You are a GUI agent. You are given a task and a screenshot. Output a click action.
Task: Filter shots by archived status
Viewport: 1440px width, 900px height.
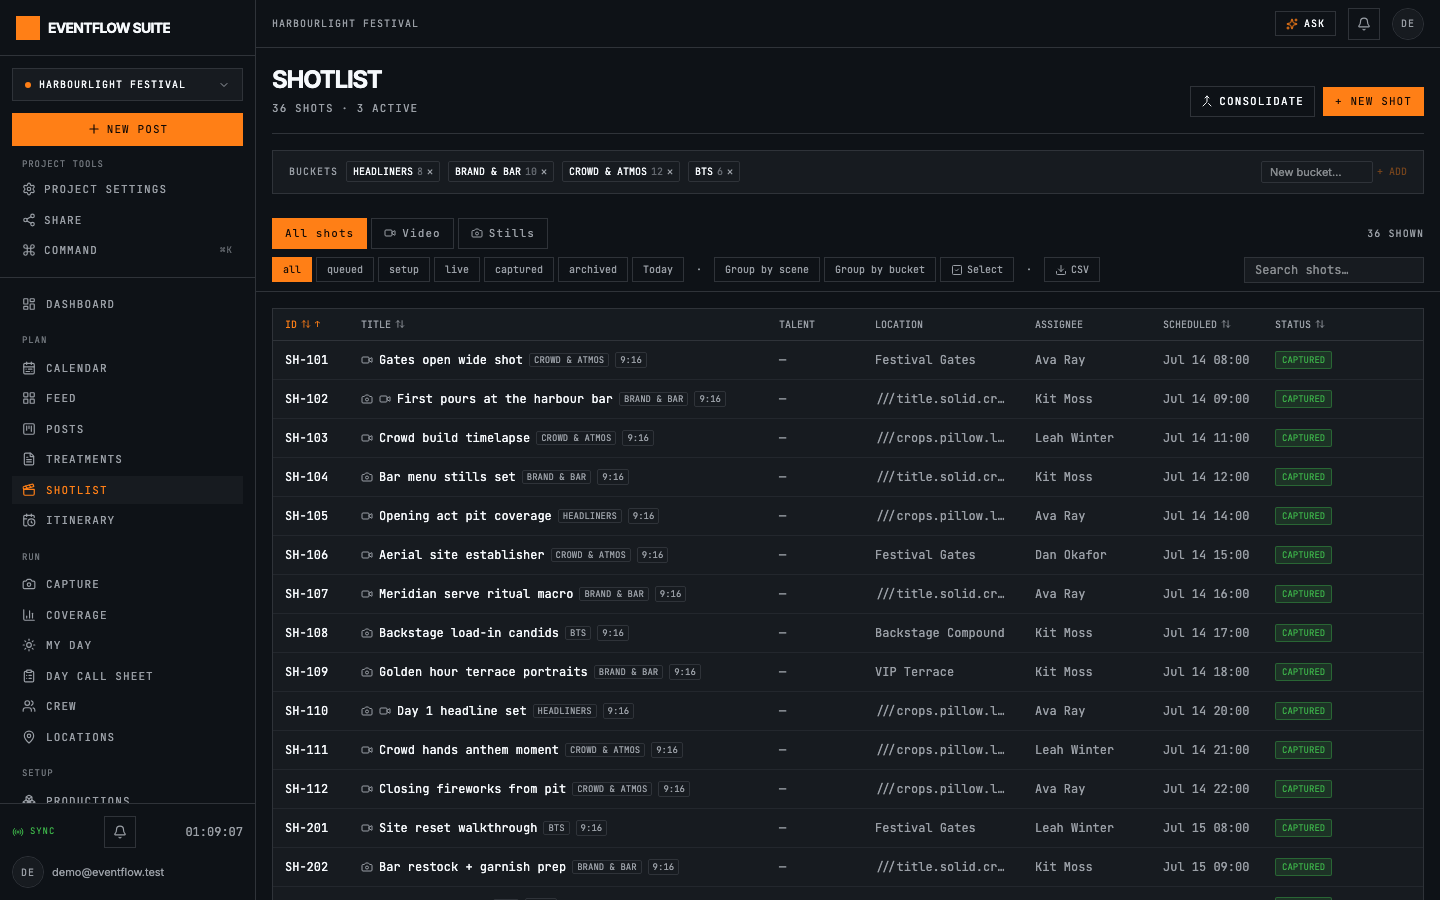click(593, 270)
